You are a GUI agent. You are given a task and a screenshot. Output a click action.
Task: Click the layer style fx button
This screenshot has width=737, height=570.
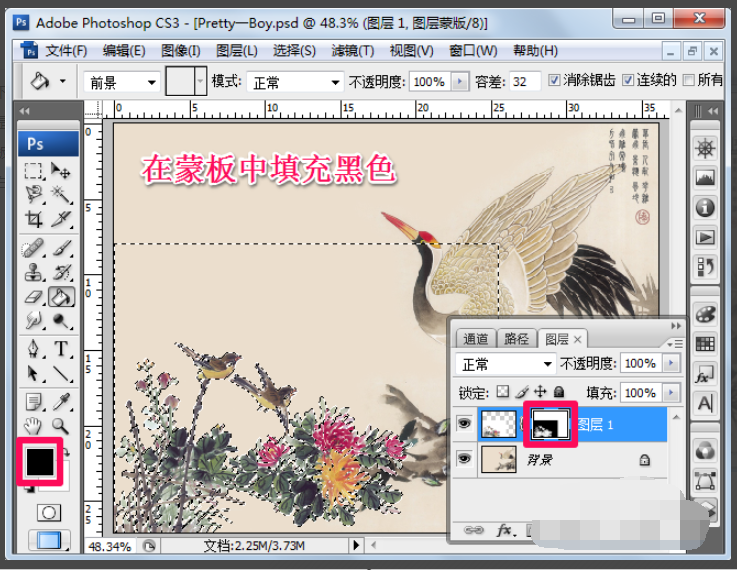(x=506, y=531)
